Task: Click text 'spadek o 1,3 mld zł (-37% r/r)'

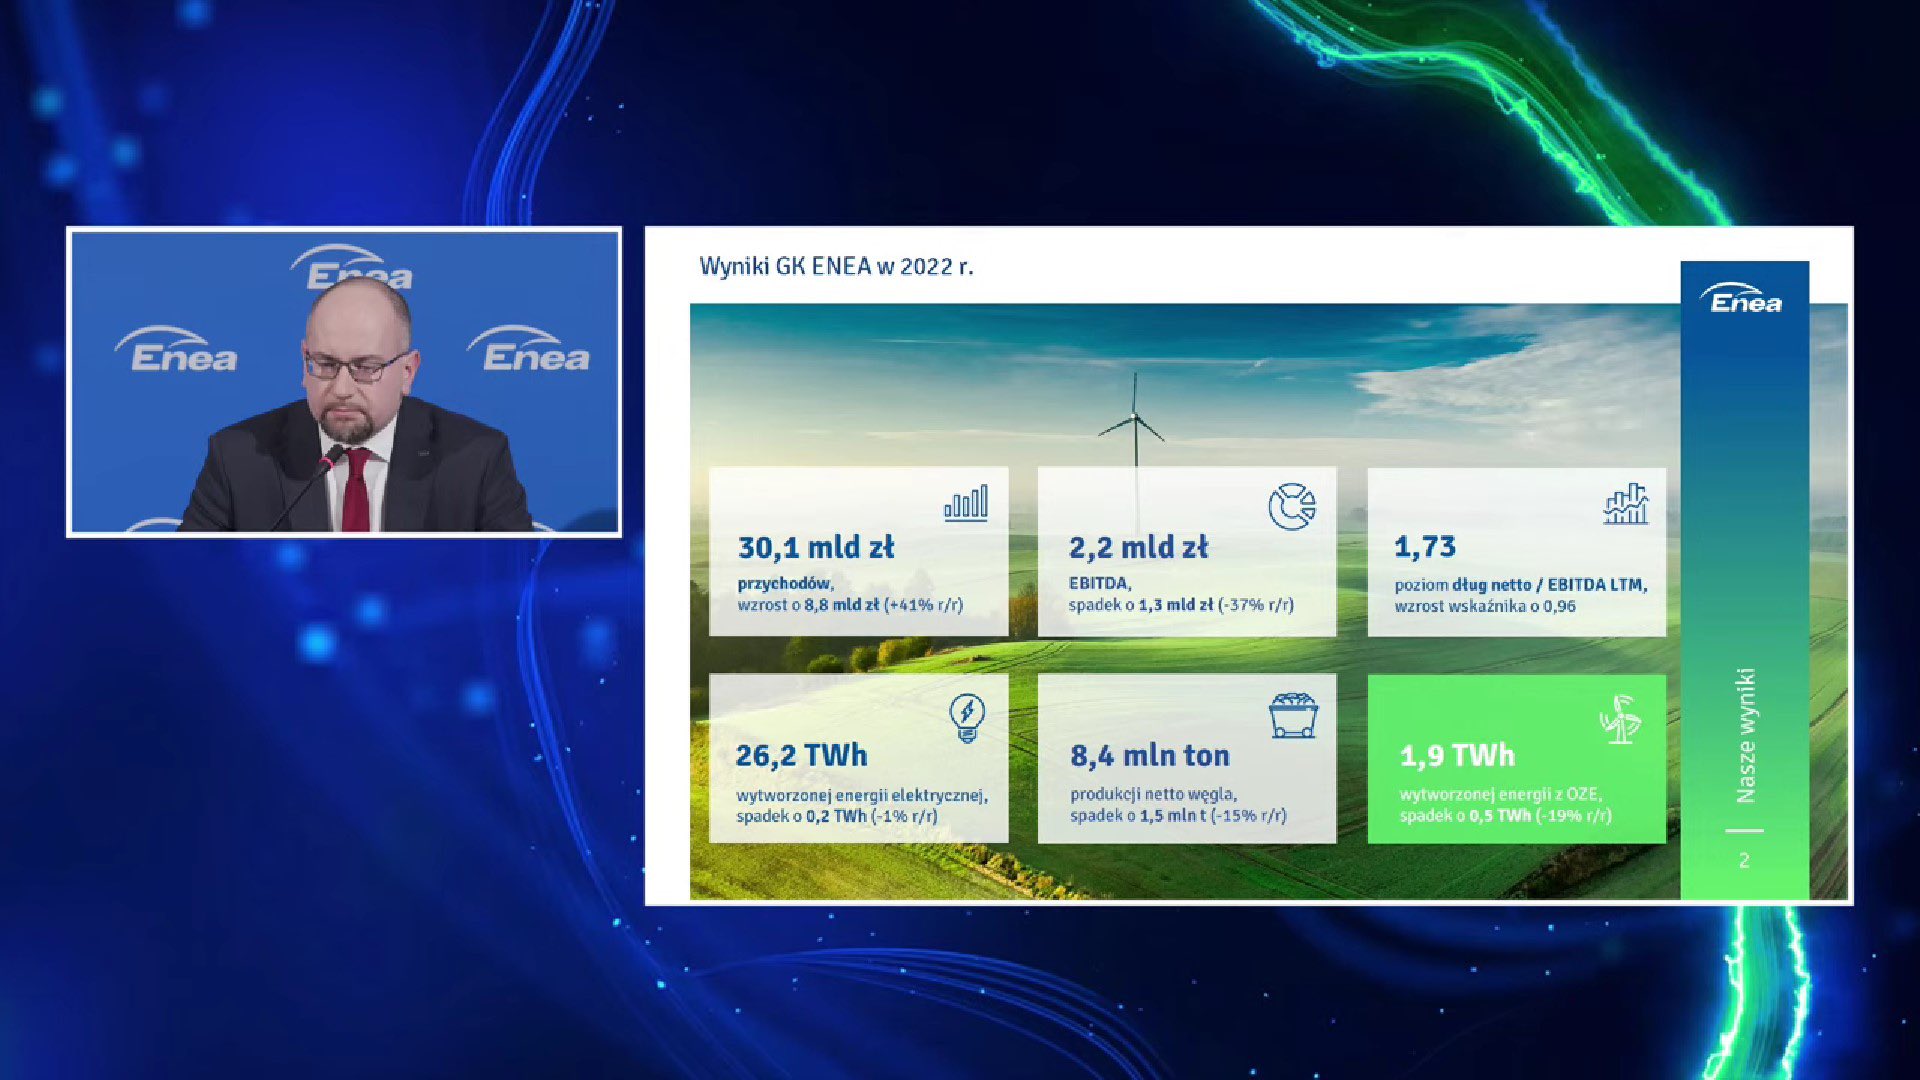Action: [x=1181, y=605]
